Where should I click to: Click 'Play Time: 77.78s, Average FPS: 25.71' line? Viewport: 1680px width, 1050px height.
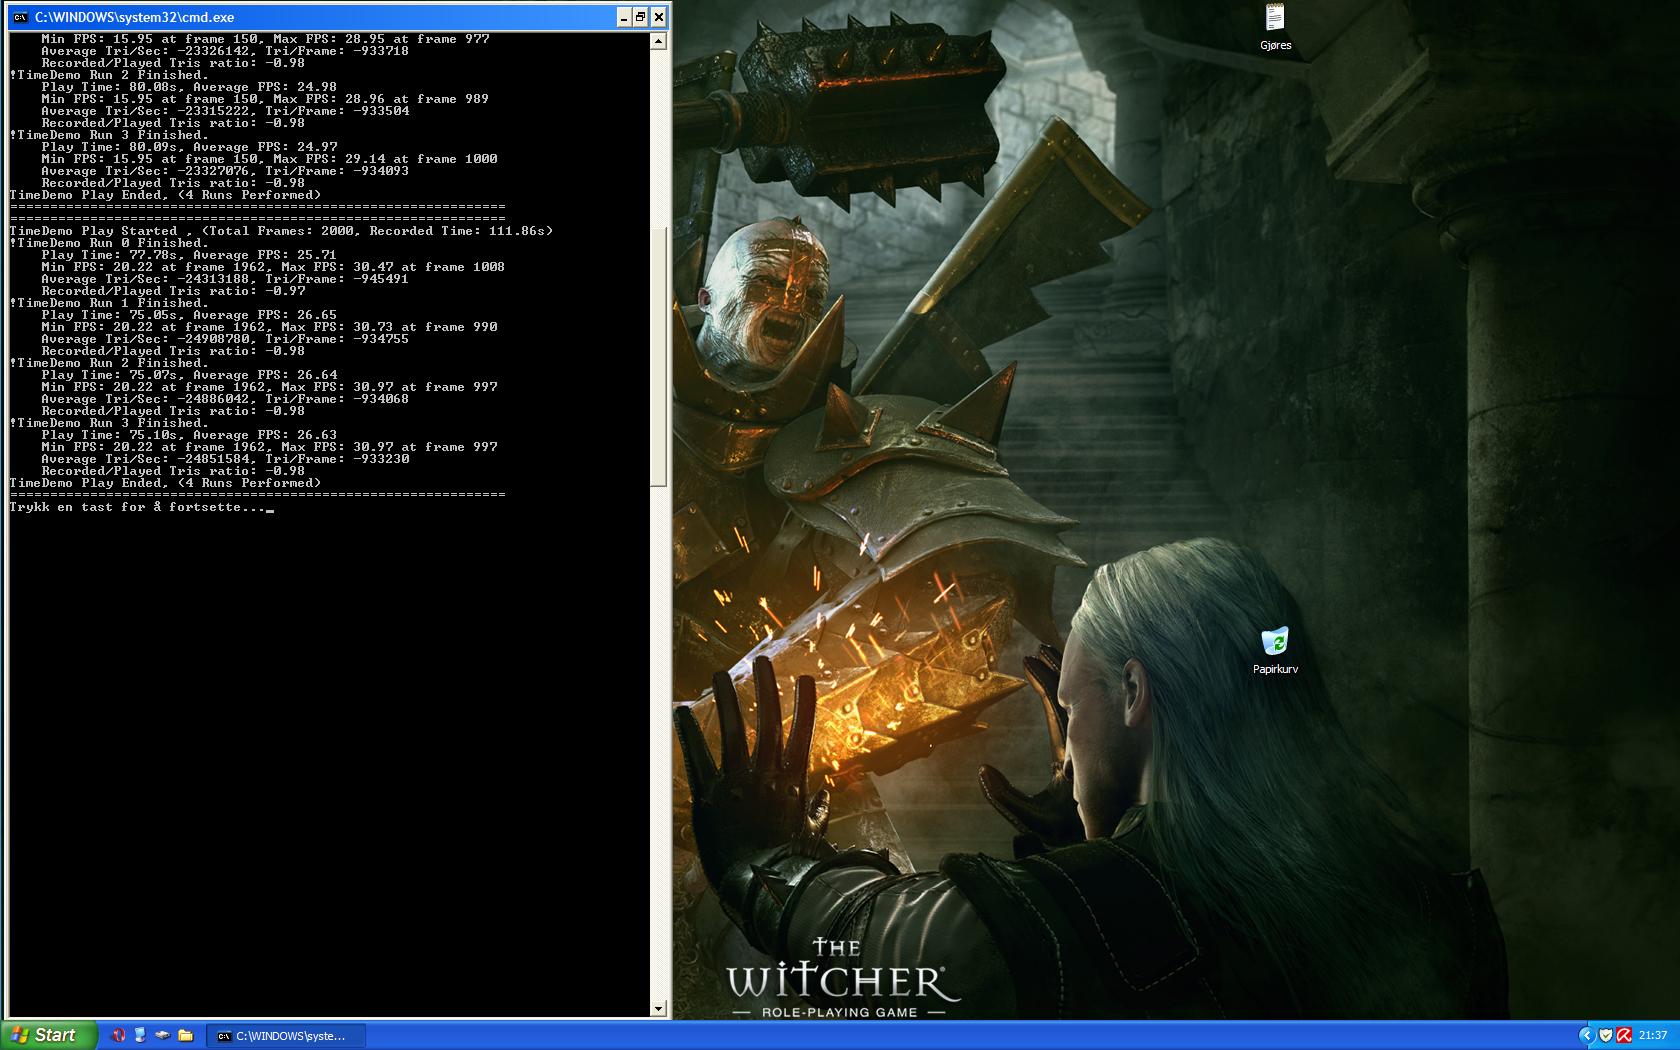189,255
